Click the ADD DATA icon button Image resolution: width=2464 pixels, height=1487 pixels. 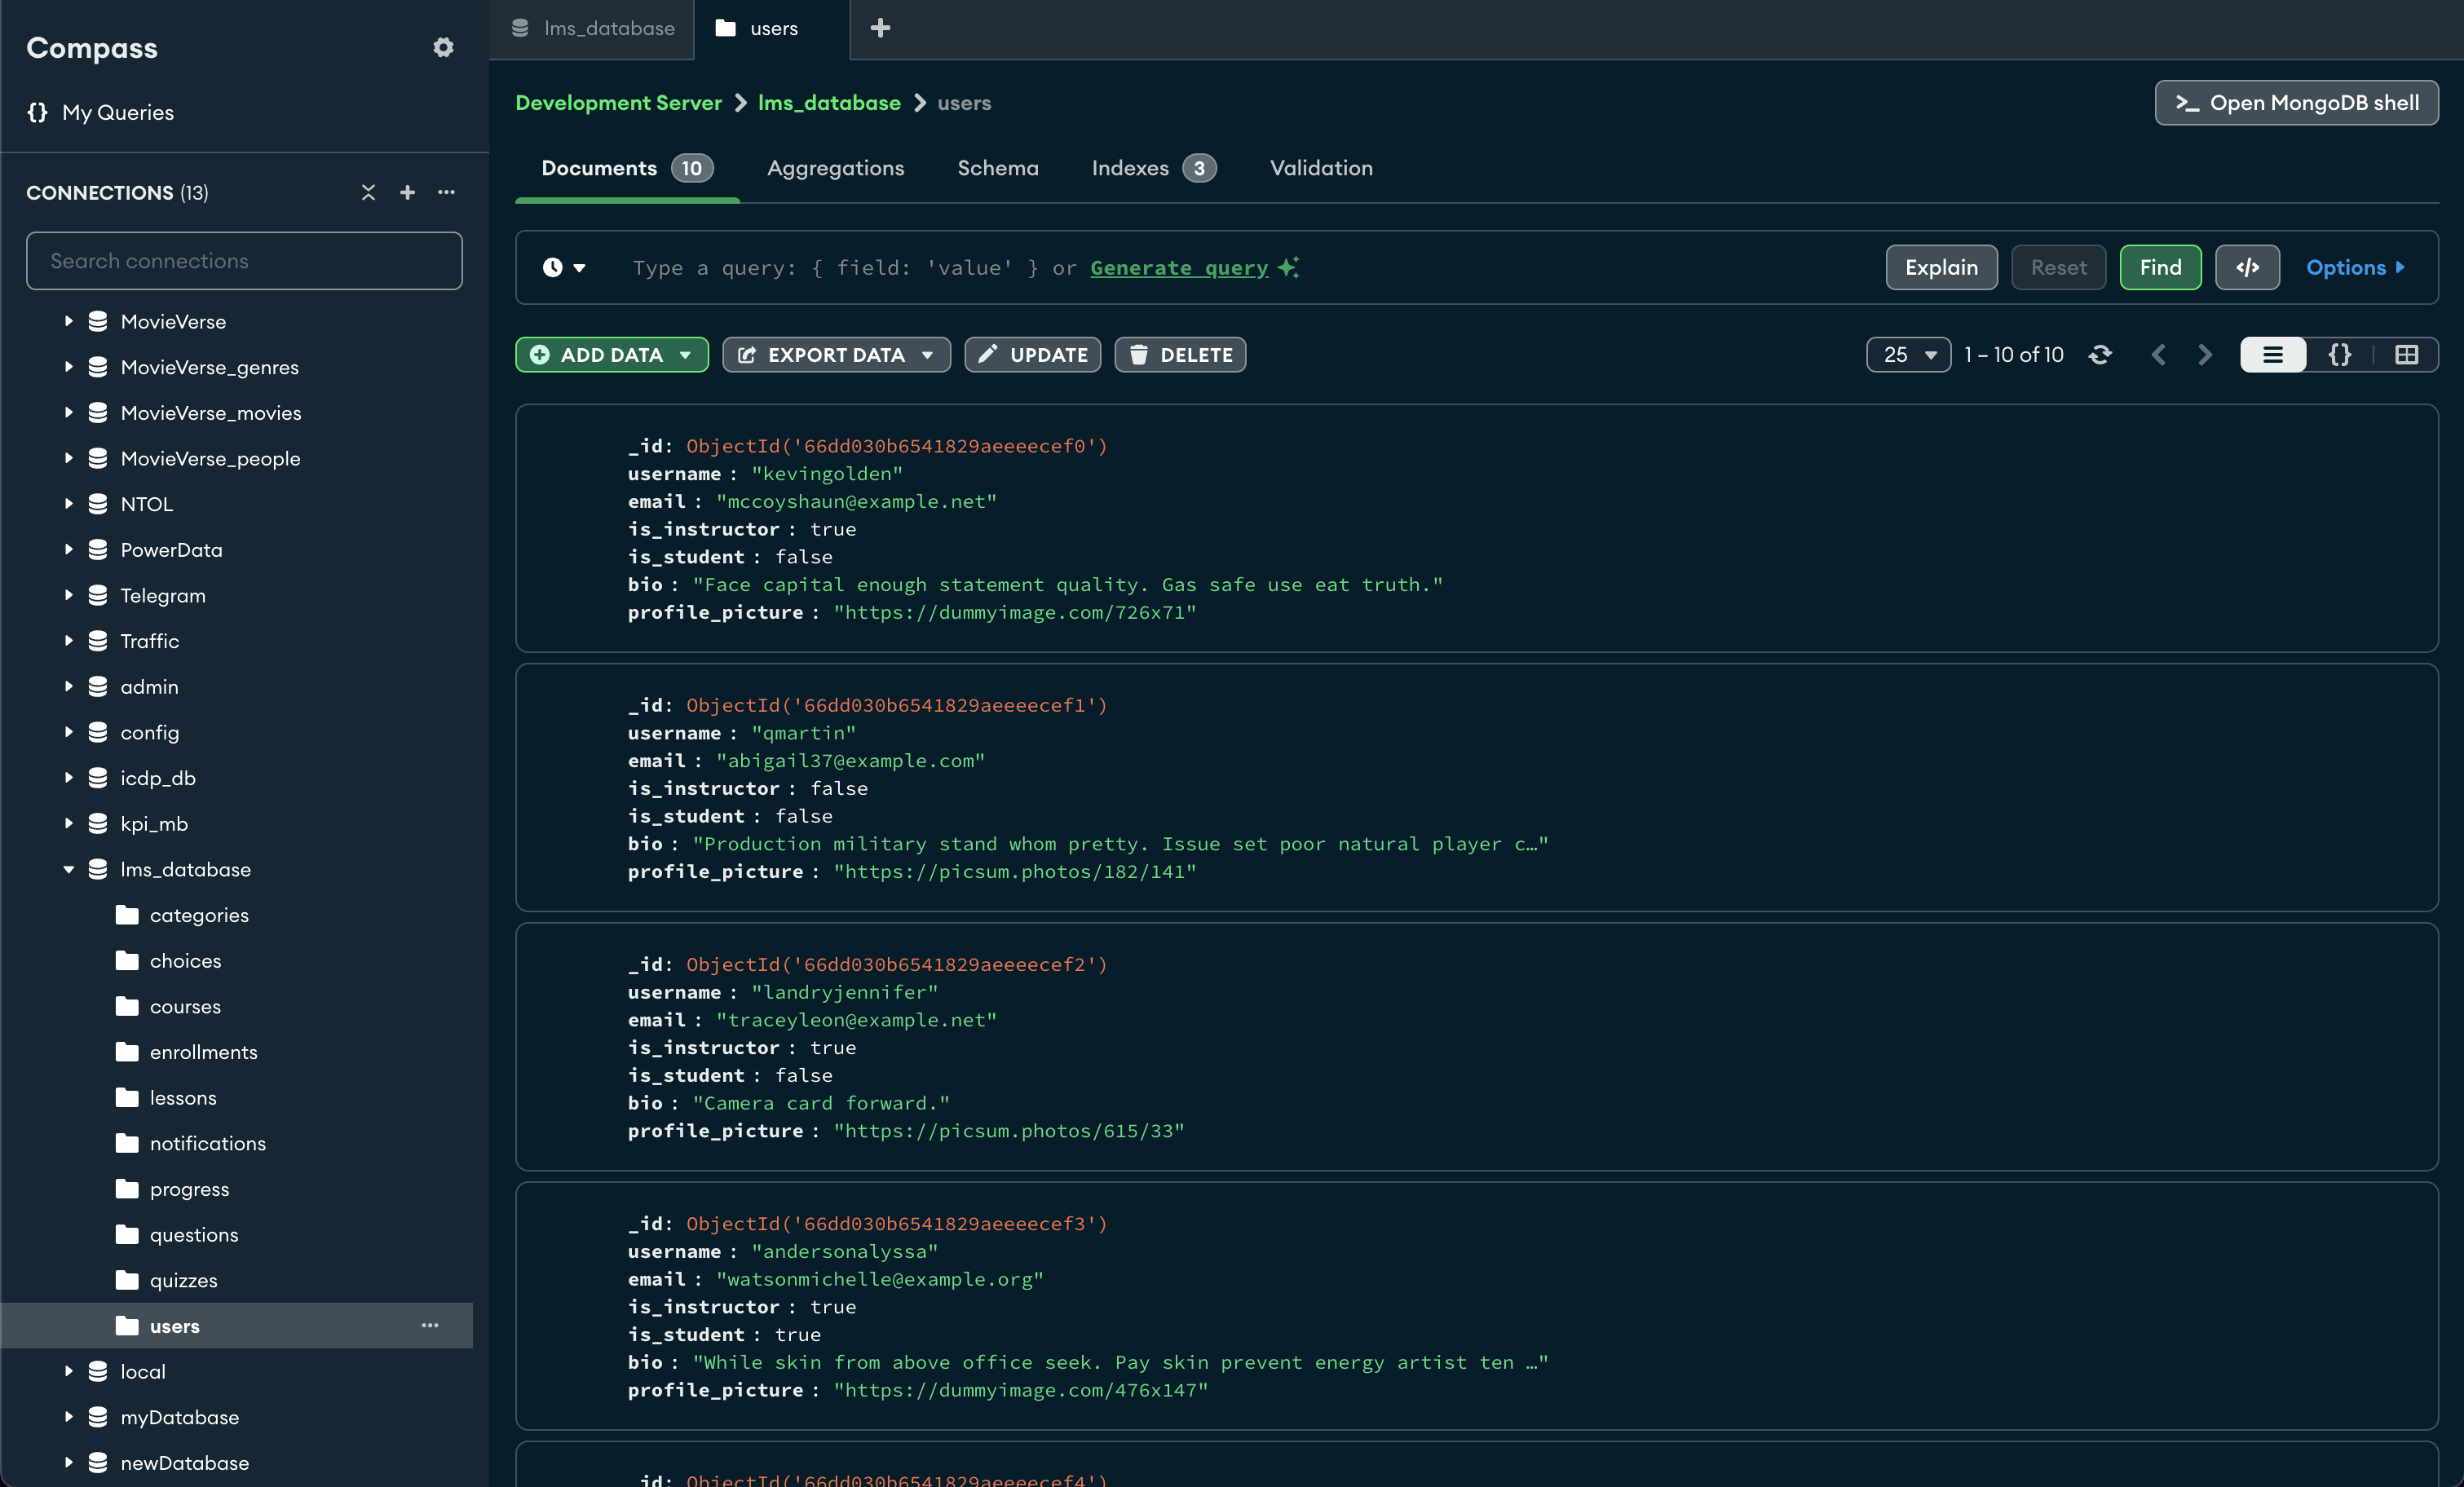click(x=541, y=354)
